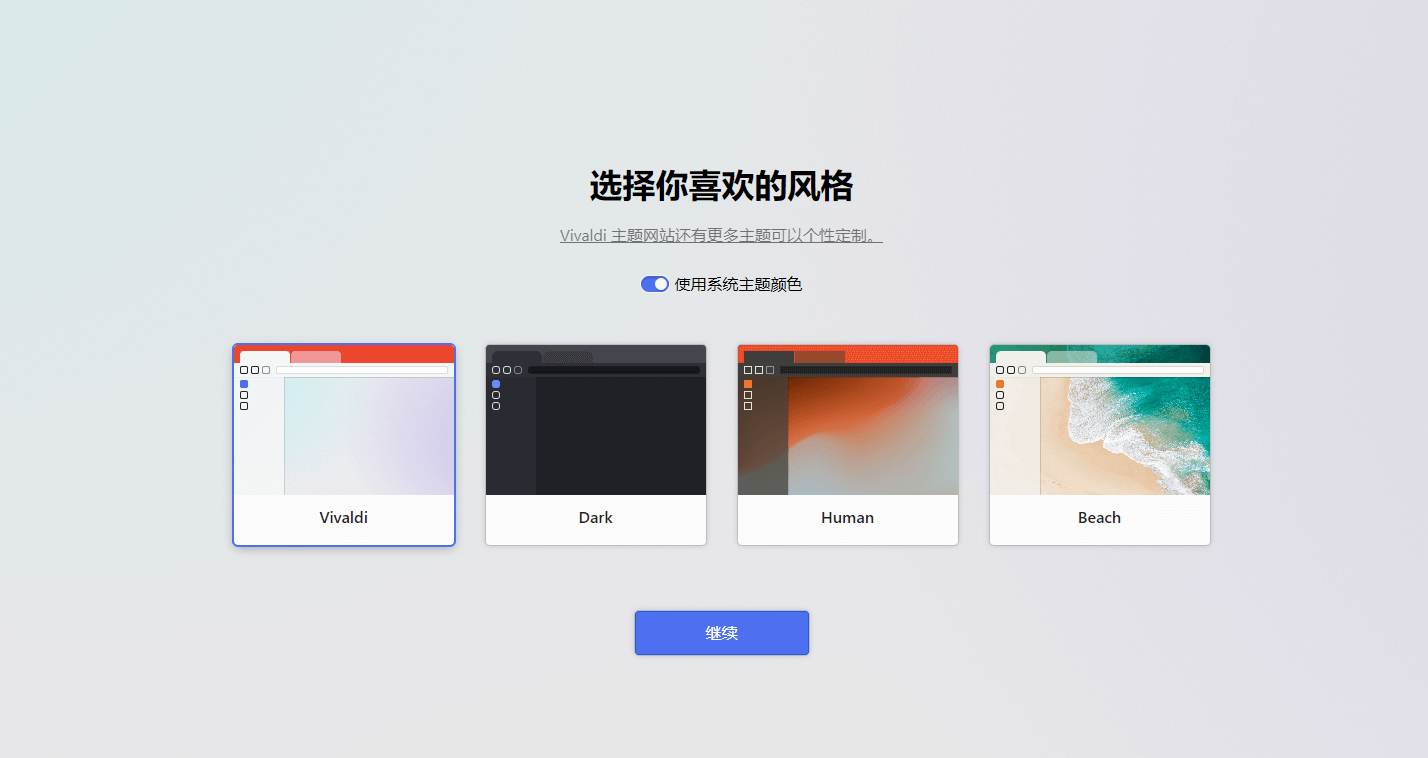The height and width of the screenshot is (758, 1428).
Task: Click the Human theme label
Action: point(848,518)
